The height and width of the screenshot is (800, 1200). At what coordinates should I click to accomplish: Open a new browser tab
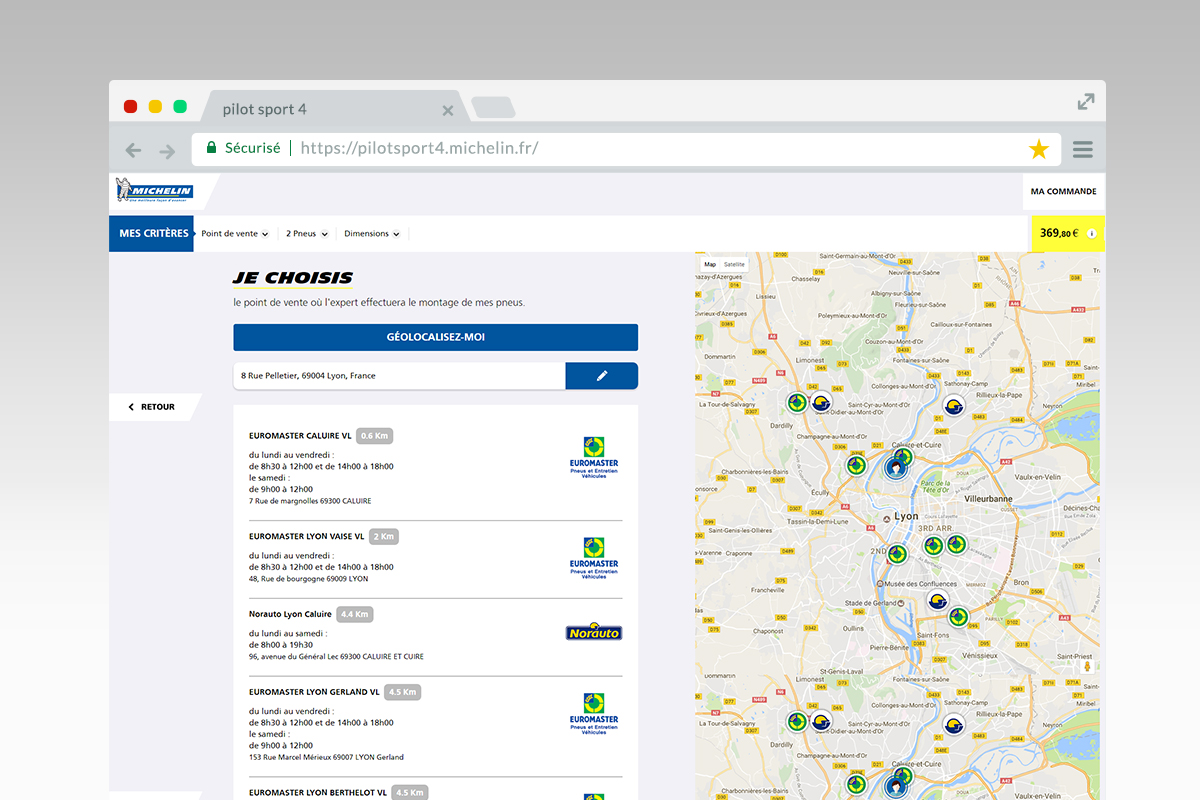pos(493,108)
